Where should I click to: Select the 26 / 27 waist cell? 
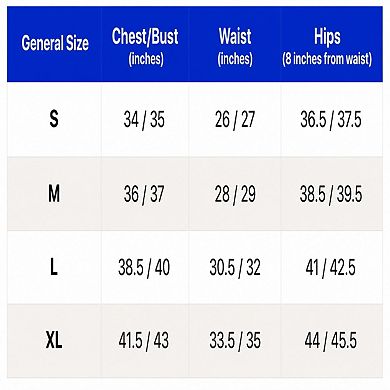[x=235, y=119]
